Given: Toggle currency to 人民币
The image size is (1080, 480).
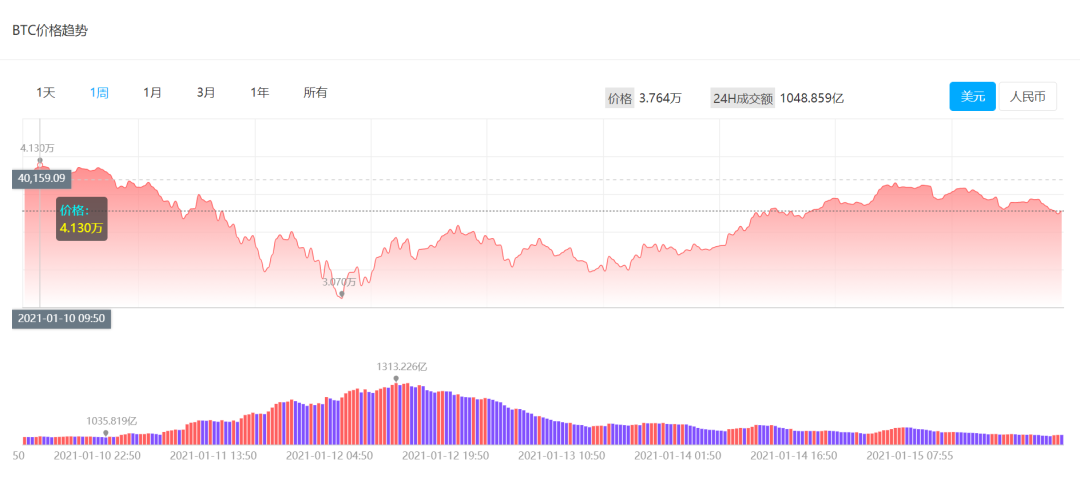Looking at the screenshot, I should pyautogui.click(x=1027, y=97).
